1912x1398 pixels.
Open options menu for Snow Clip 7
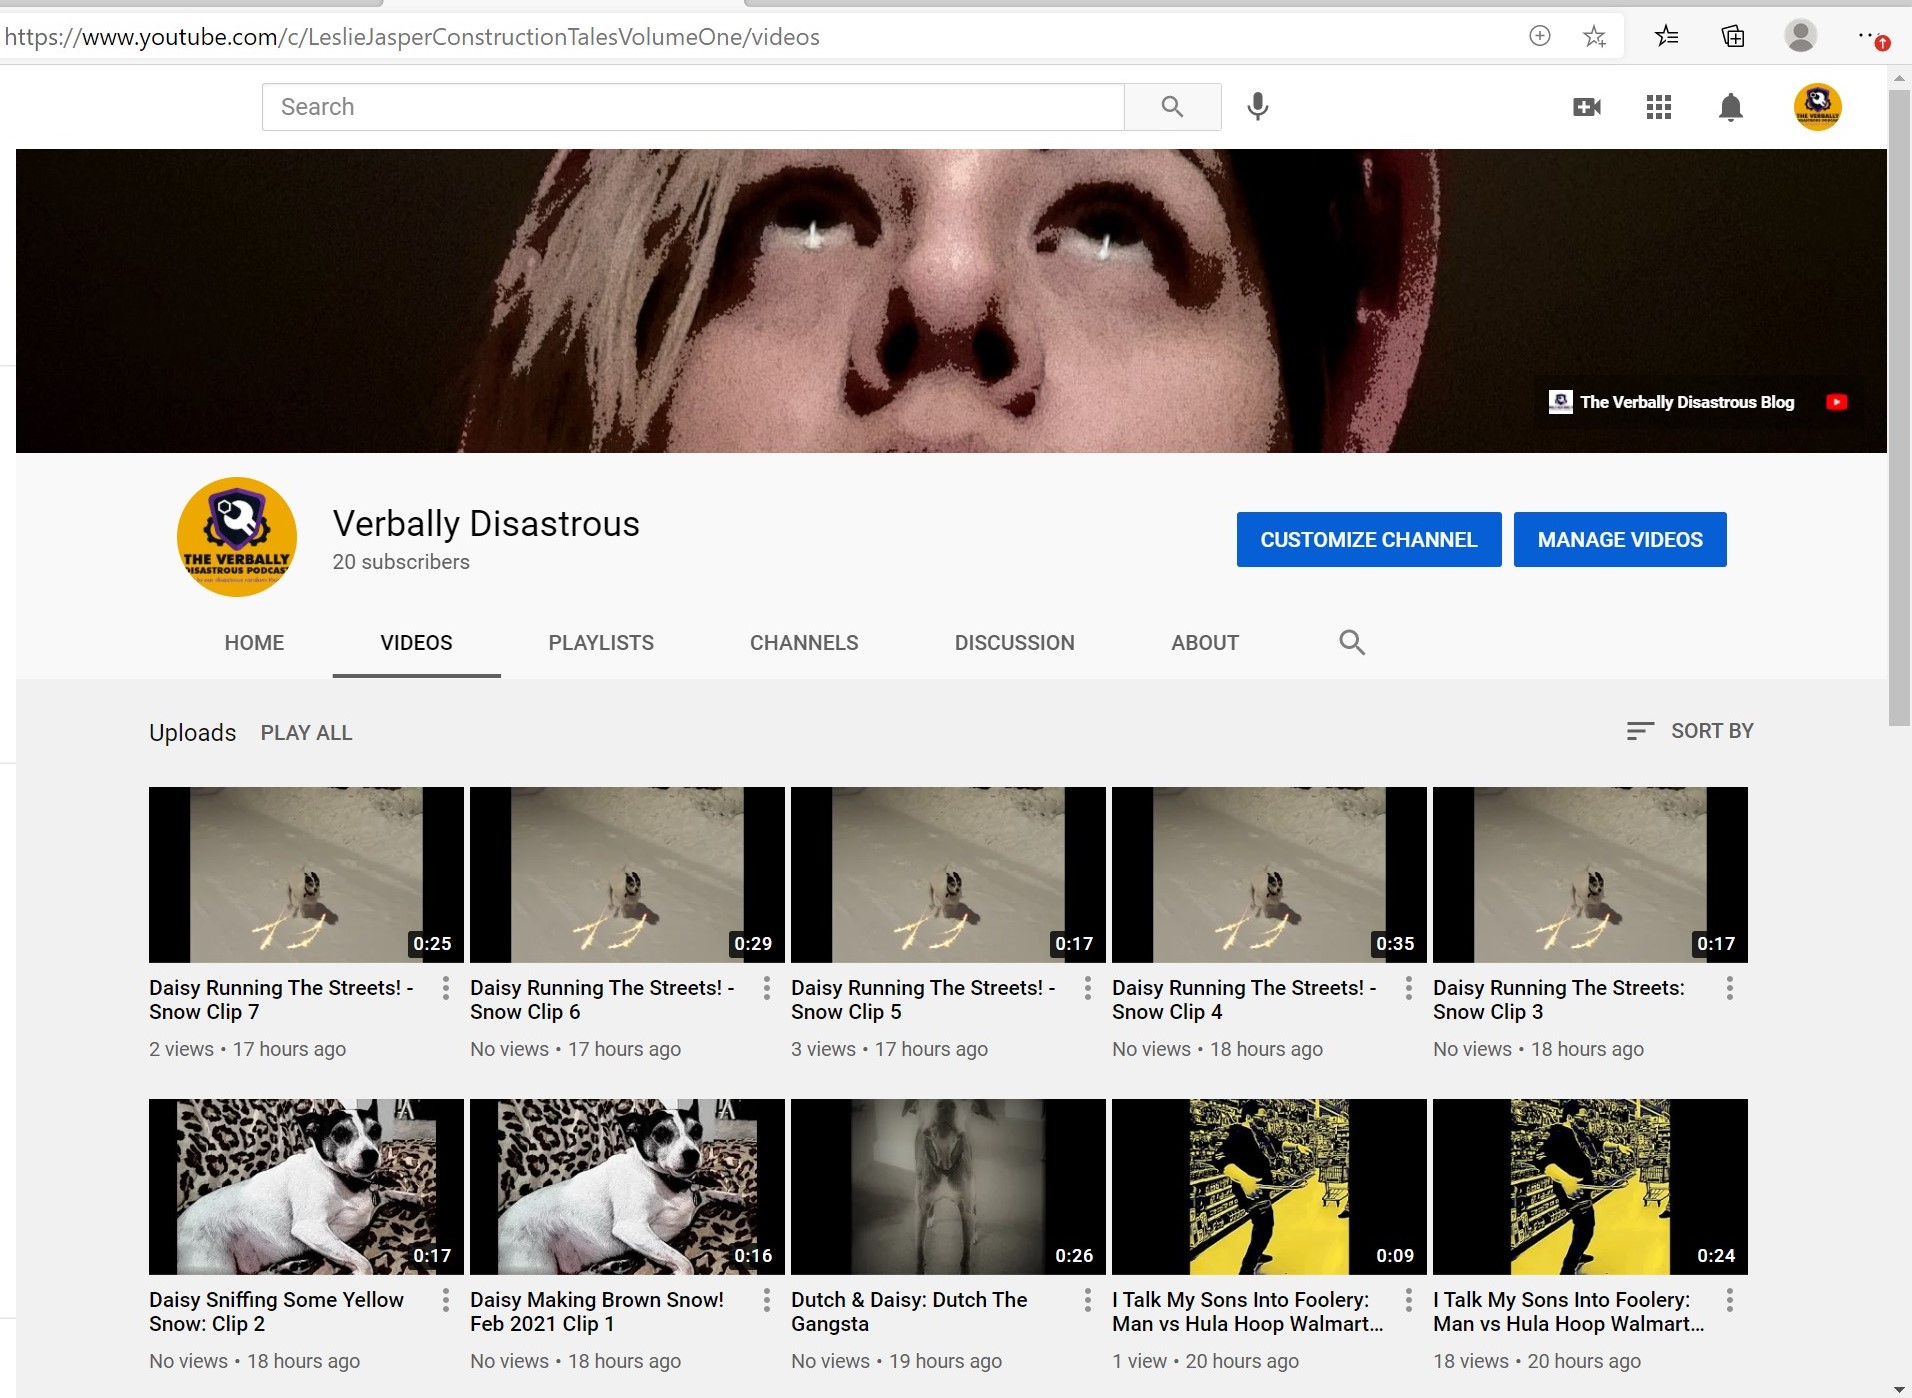pyautogui.click(x=446, y=988)
